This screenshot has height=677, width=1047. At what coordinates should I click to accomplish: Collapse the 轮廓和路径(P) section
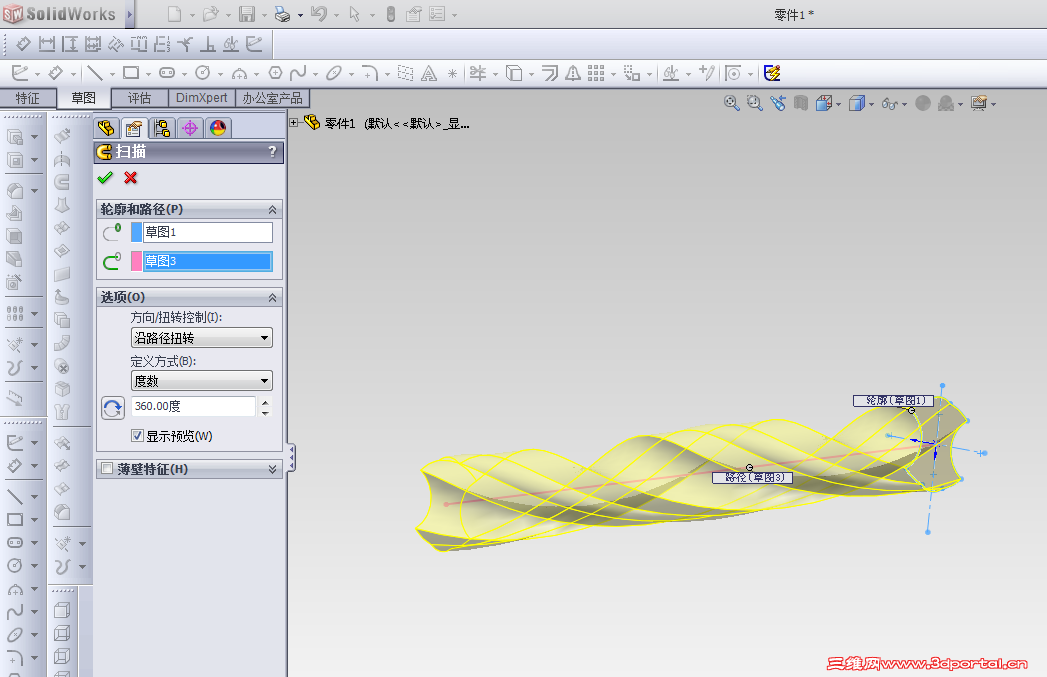click(272, 210)
